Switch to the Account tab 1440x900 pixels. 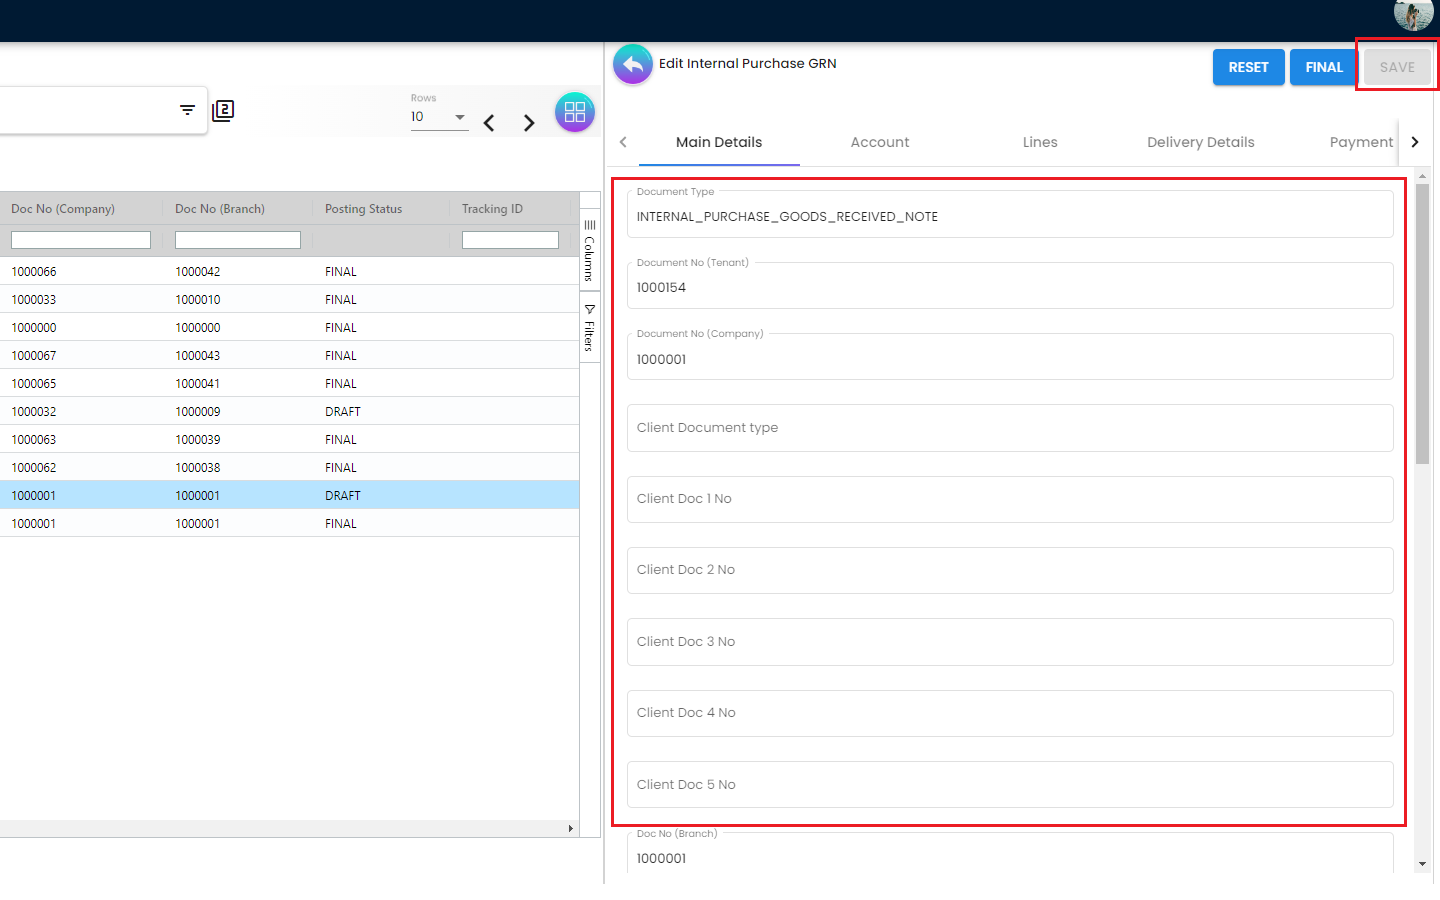pyautogui.click(x=879, y=142)
